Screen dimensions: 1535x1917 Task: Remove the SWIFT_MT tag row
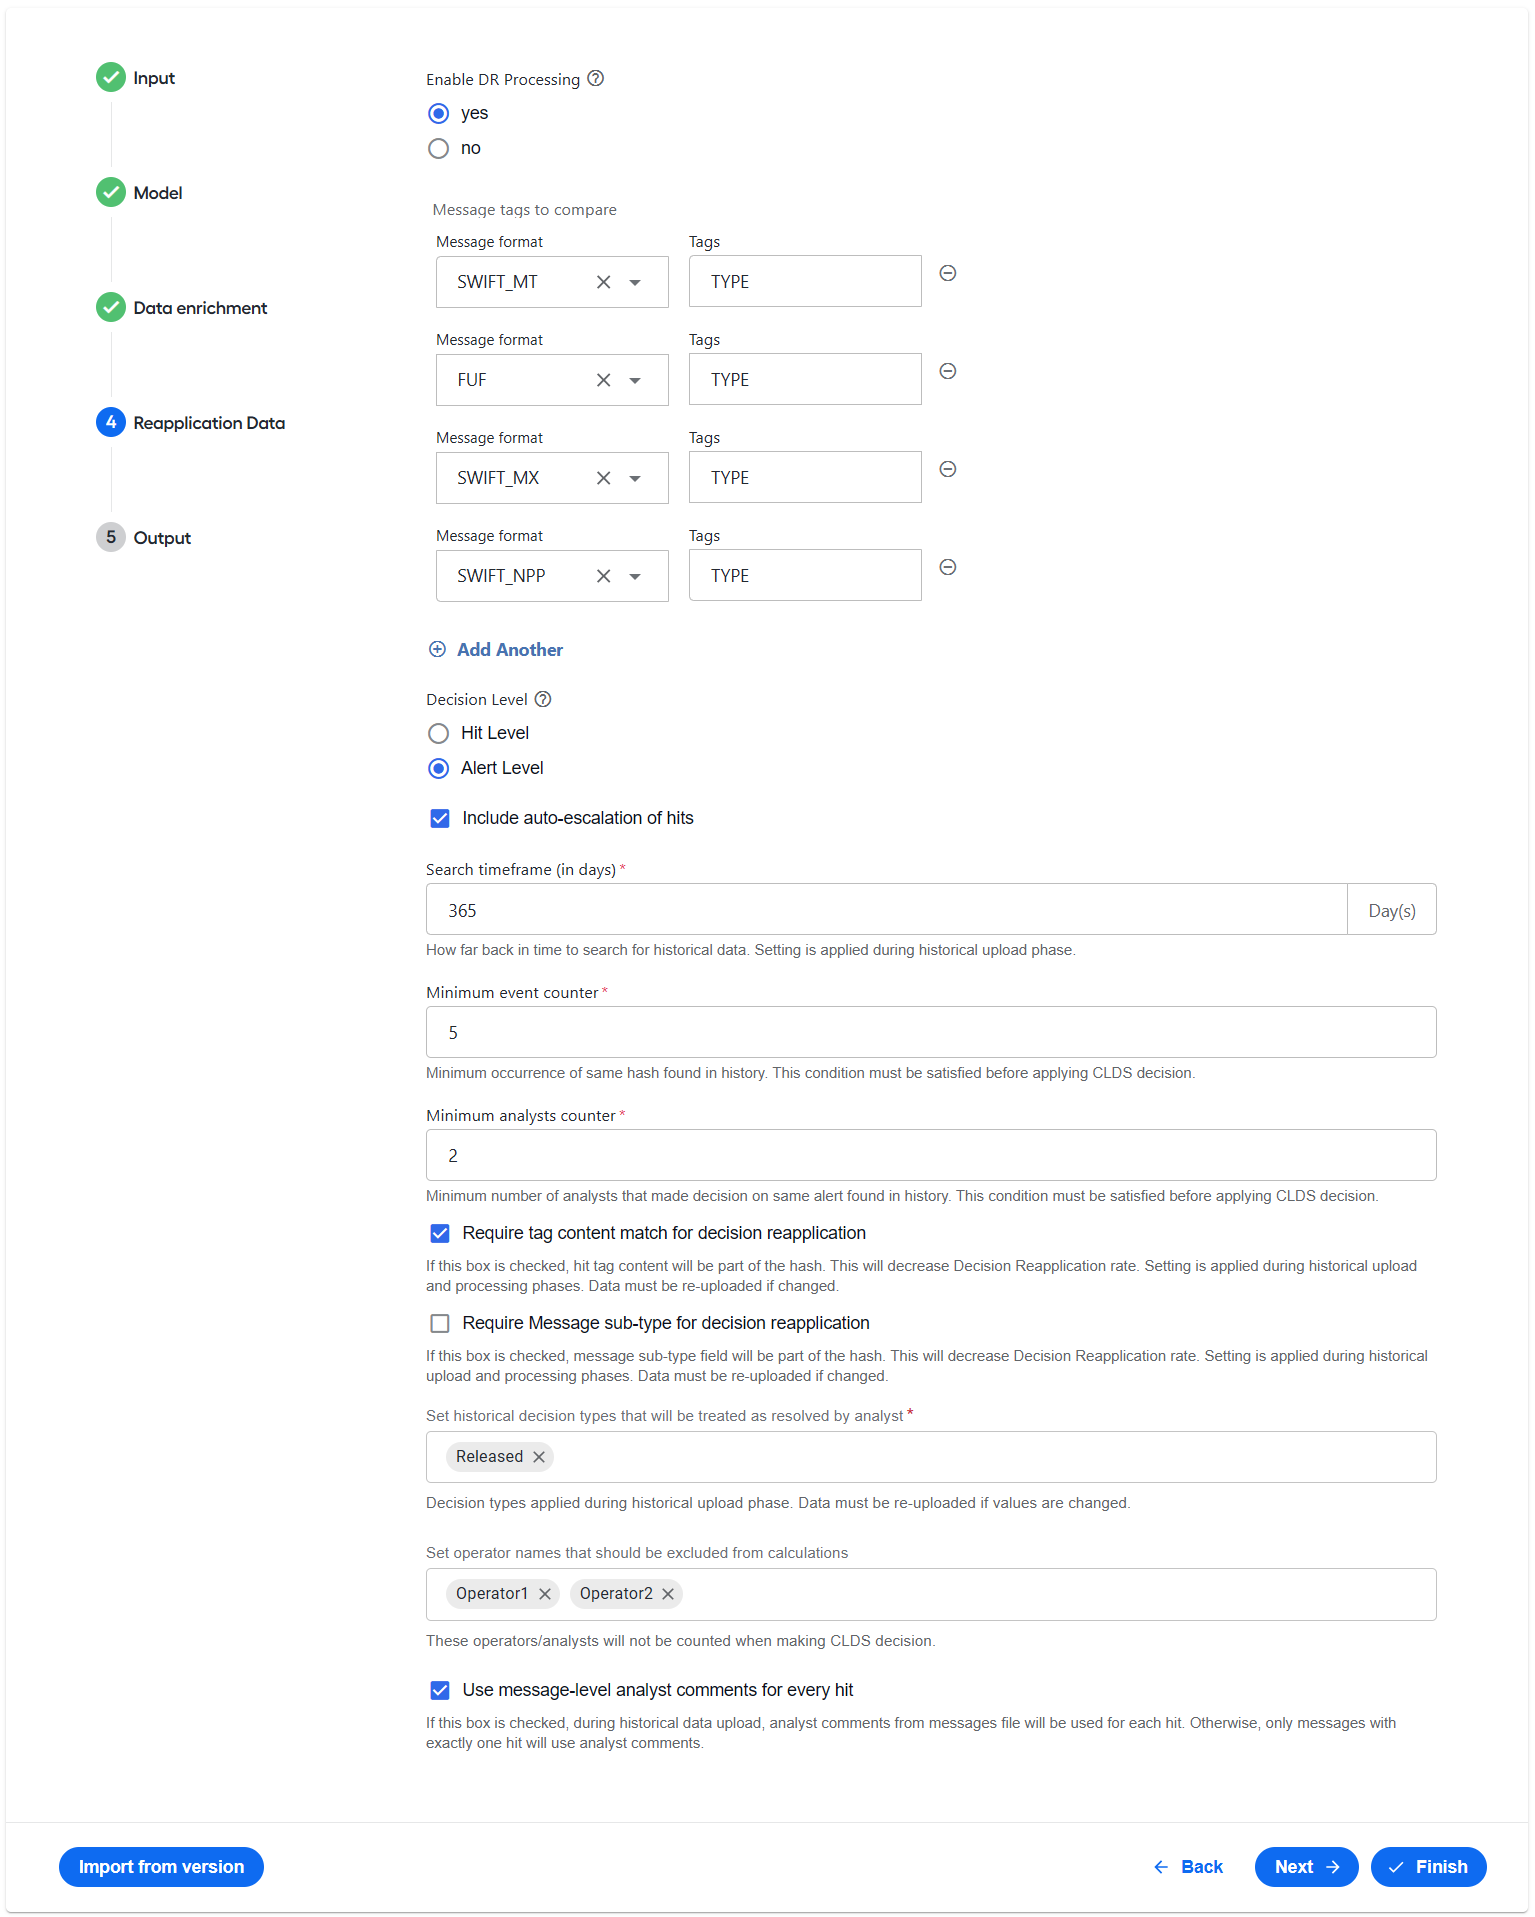(948, 273)
